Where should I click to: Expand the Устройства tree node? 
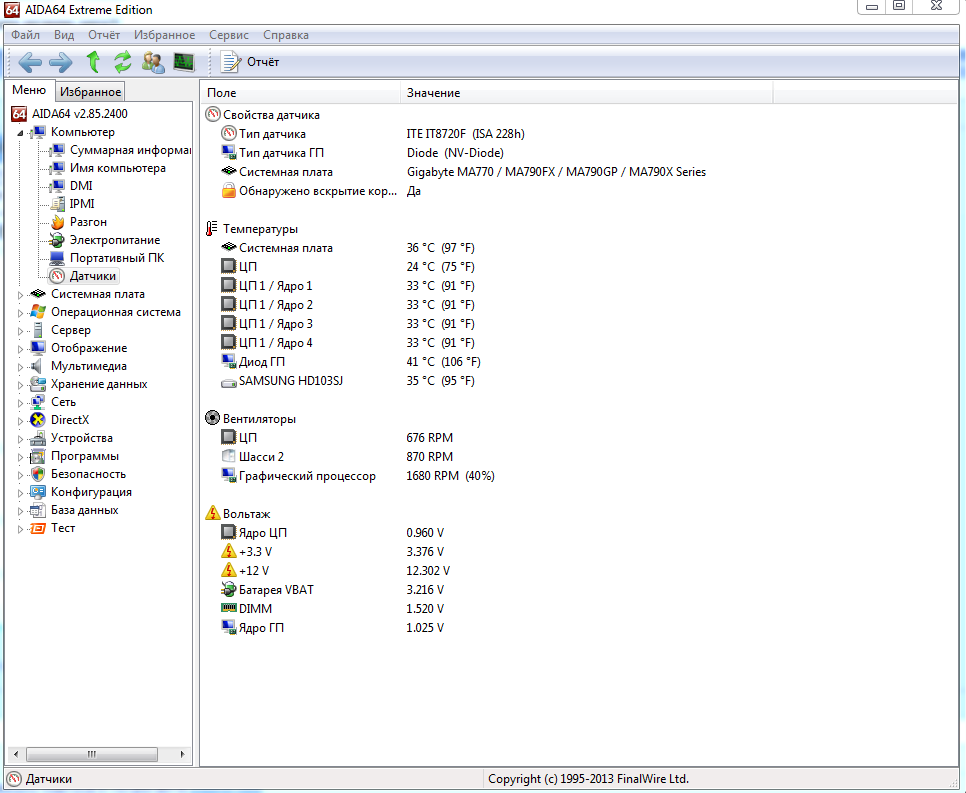pyautogui.click(x=20, y=439)
